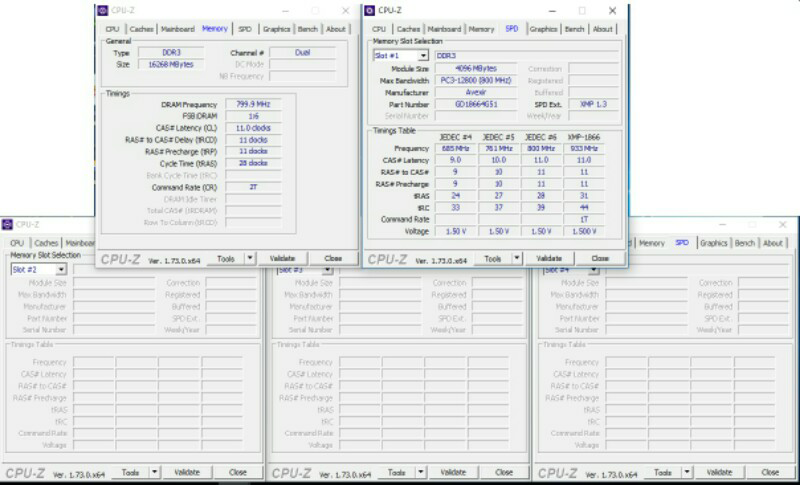Click the JEDEC #4 frequency value 685 MHz

[x=456, y=148]
